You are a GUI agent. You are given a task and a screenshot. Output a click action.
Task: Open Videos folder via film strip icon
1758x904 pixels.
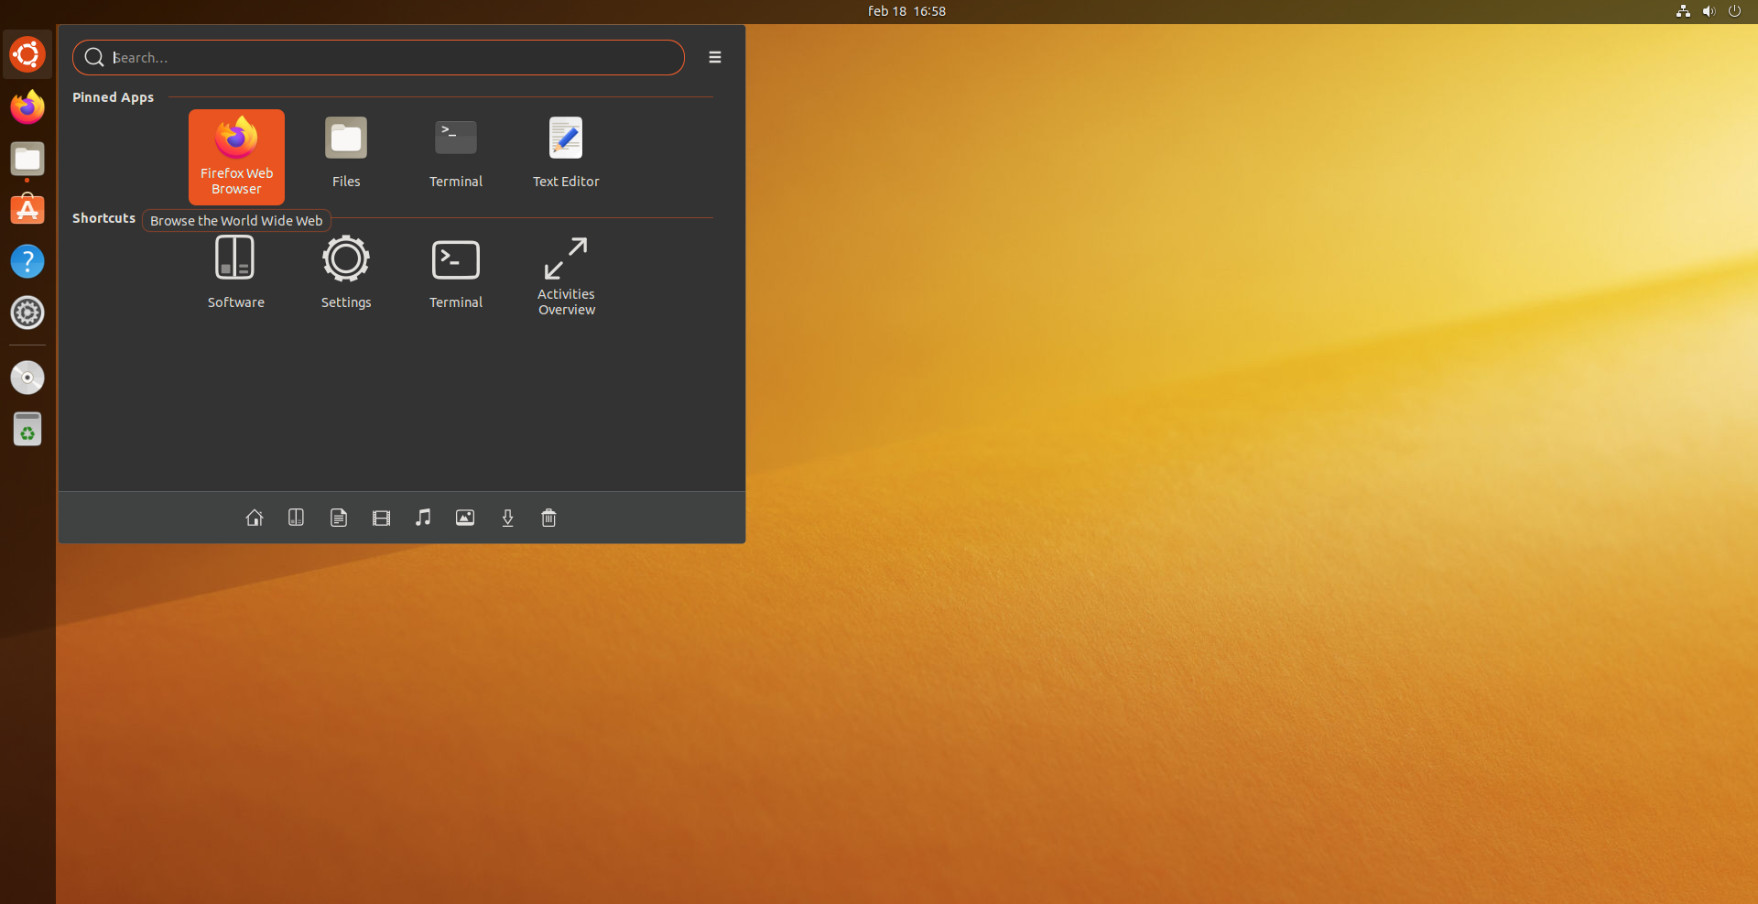click(x=381, y=518)
